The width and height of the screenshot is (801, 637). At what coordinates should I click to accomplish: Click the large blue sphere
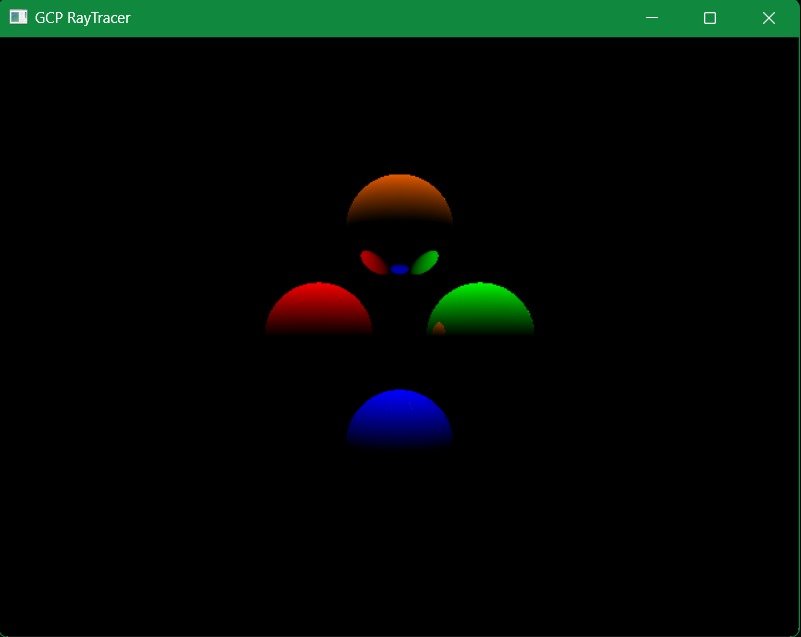tap(399, 418)
